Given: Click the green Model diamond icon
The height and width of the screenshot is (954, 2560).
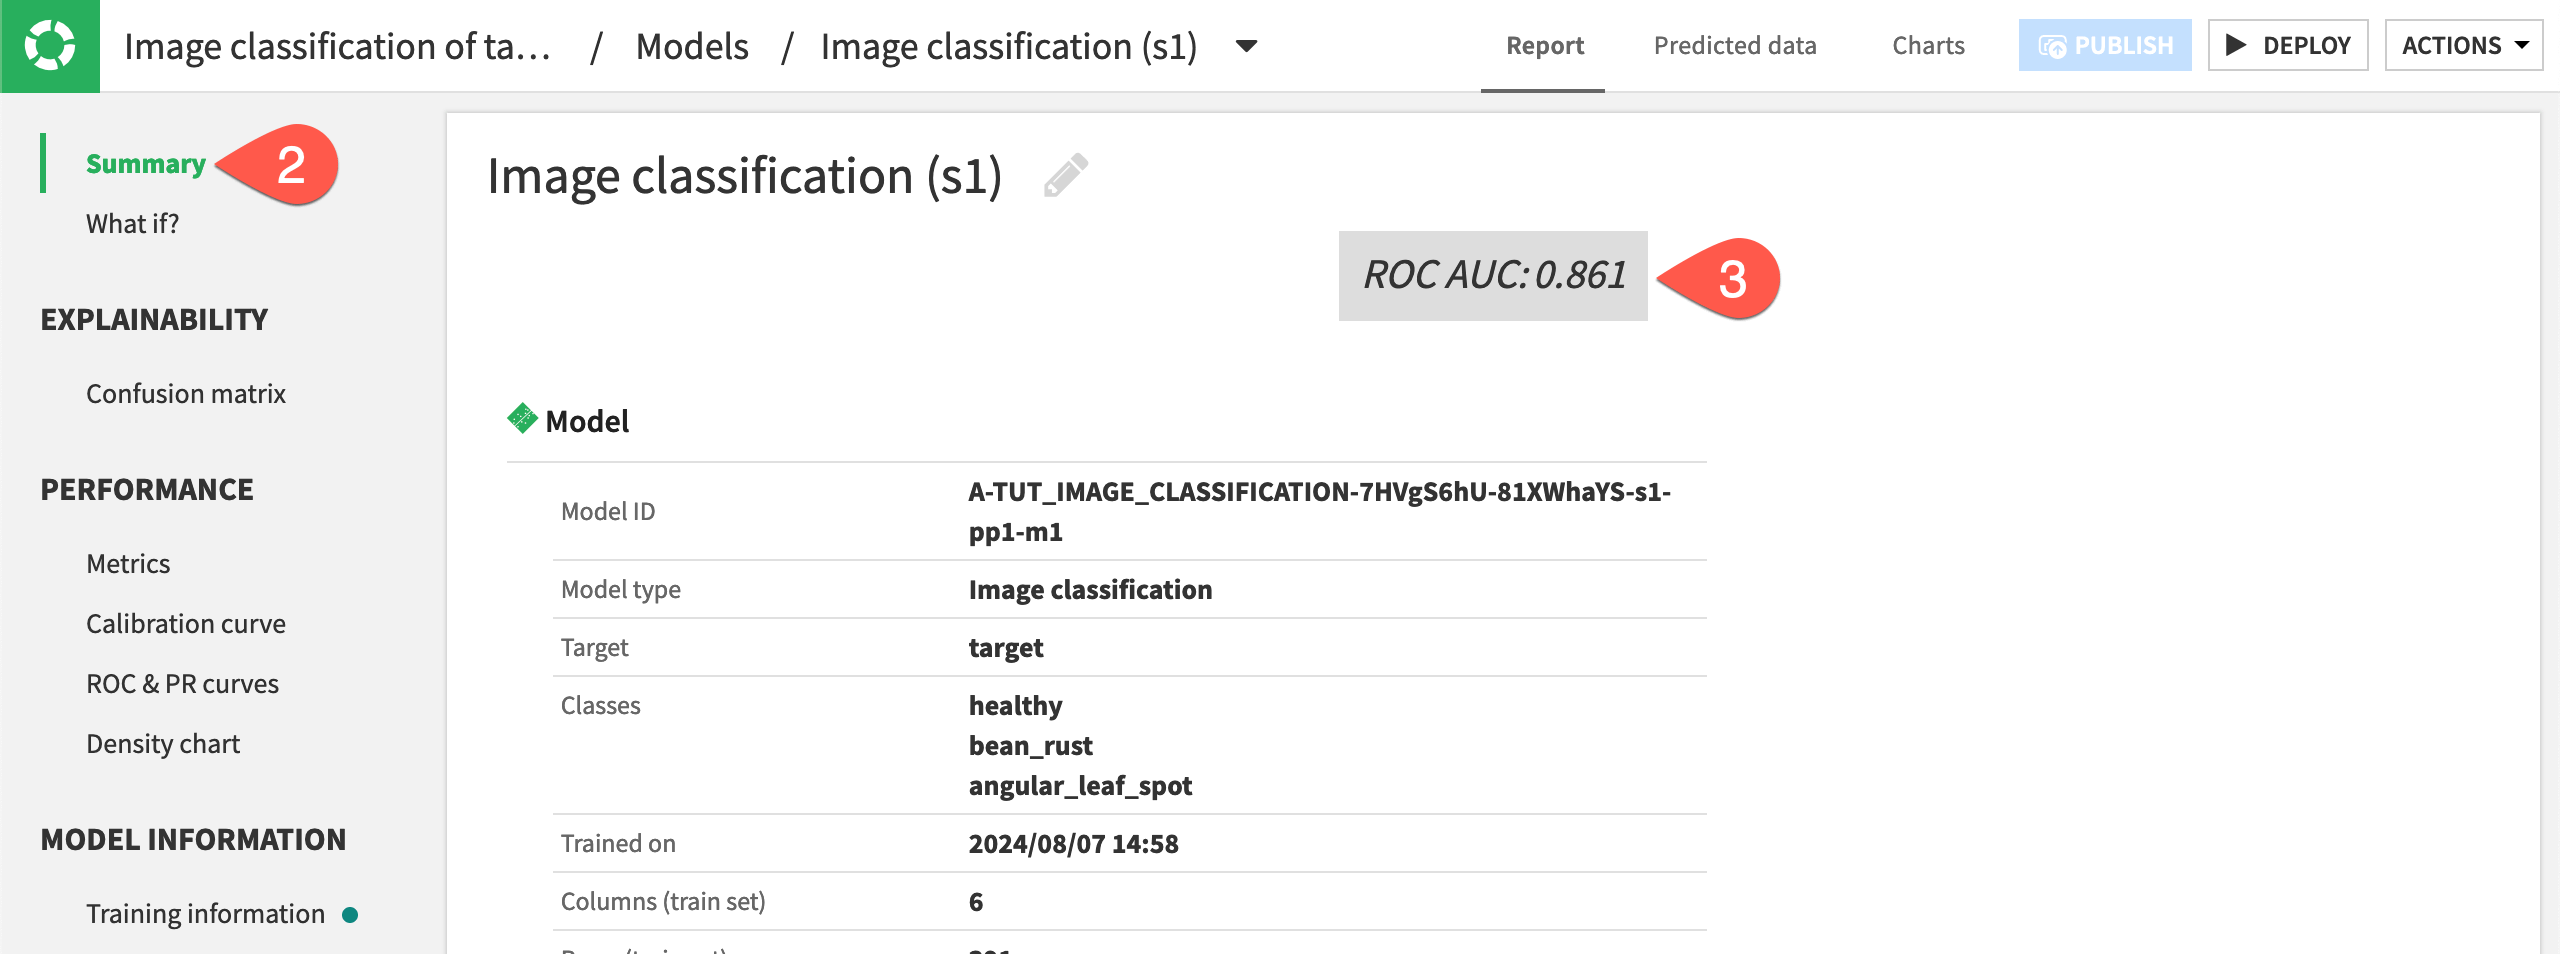Looking at the screenshot, I should pos(521,418).
